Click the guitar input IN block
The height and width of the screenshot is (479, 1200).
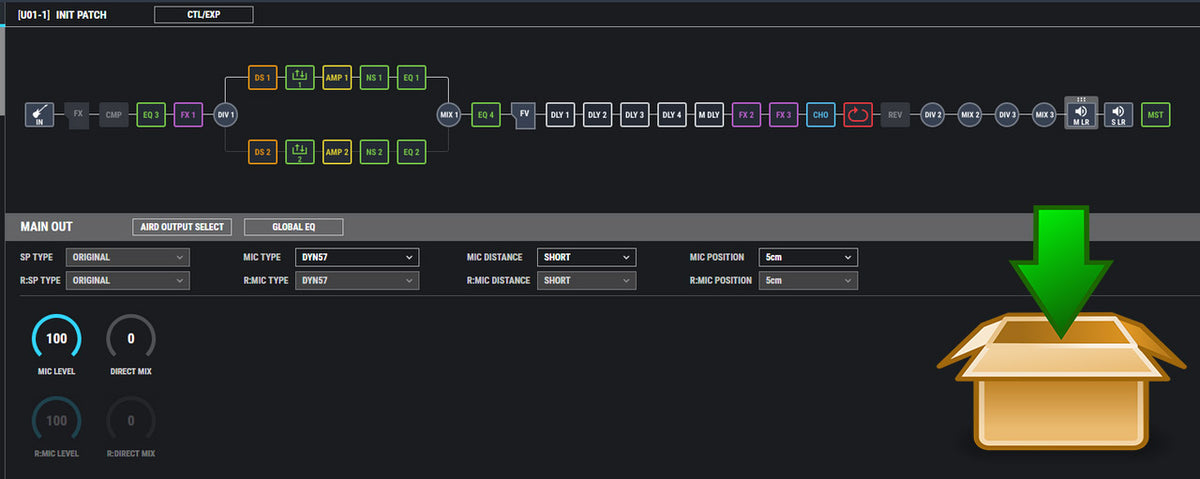tap(40, 115)
